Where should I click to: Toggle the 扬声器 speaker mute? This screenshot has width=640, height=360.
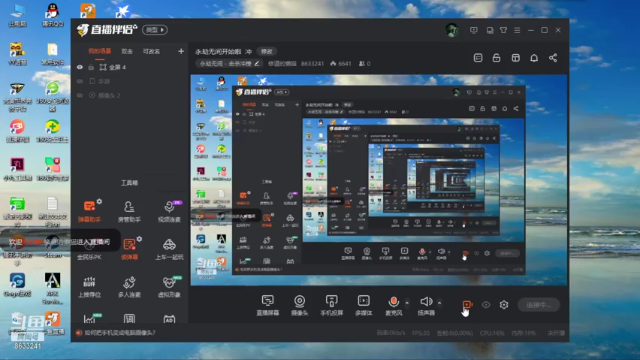426,305
